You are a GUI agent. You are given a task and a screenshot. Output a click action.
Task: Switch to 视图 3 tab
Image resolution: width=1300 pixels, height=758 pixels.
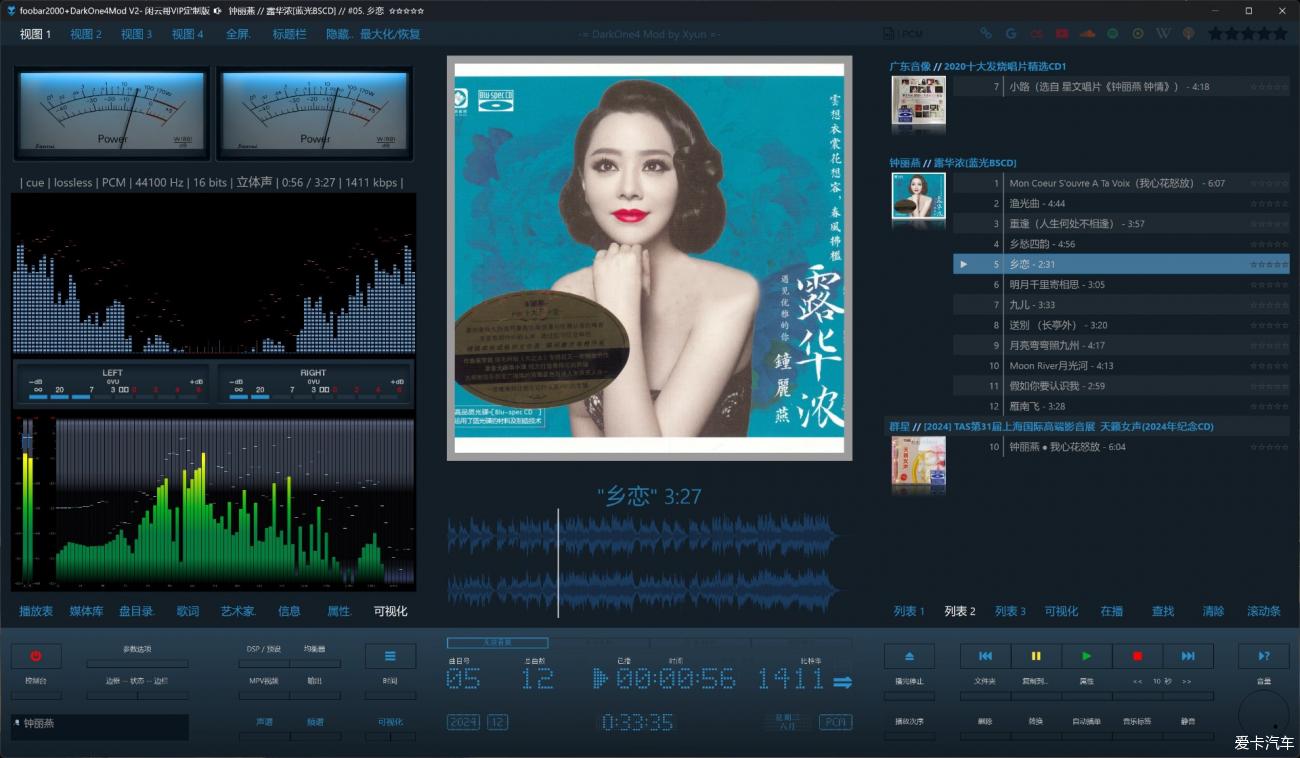coord(137,34)
